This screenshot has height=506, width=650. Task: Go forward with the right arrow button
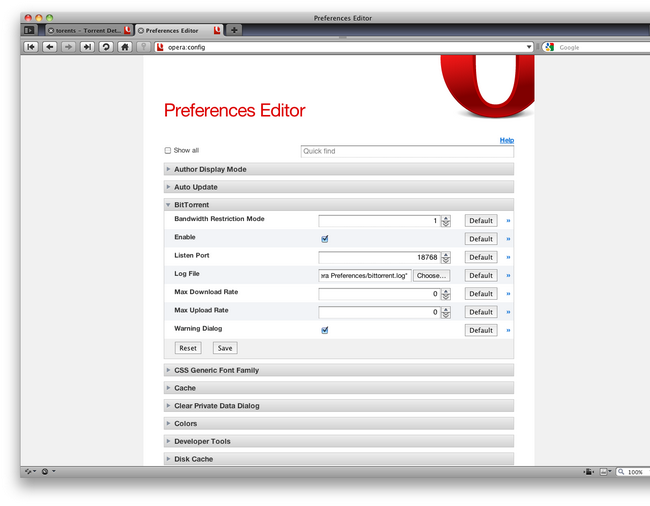point(68,47)
